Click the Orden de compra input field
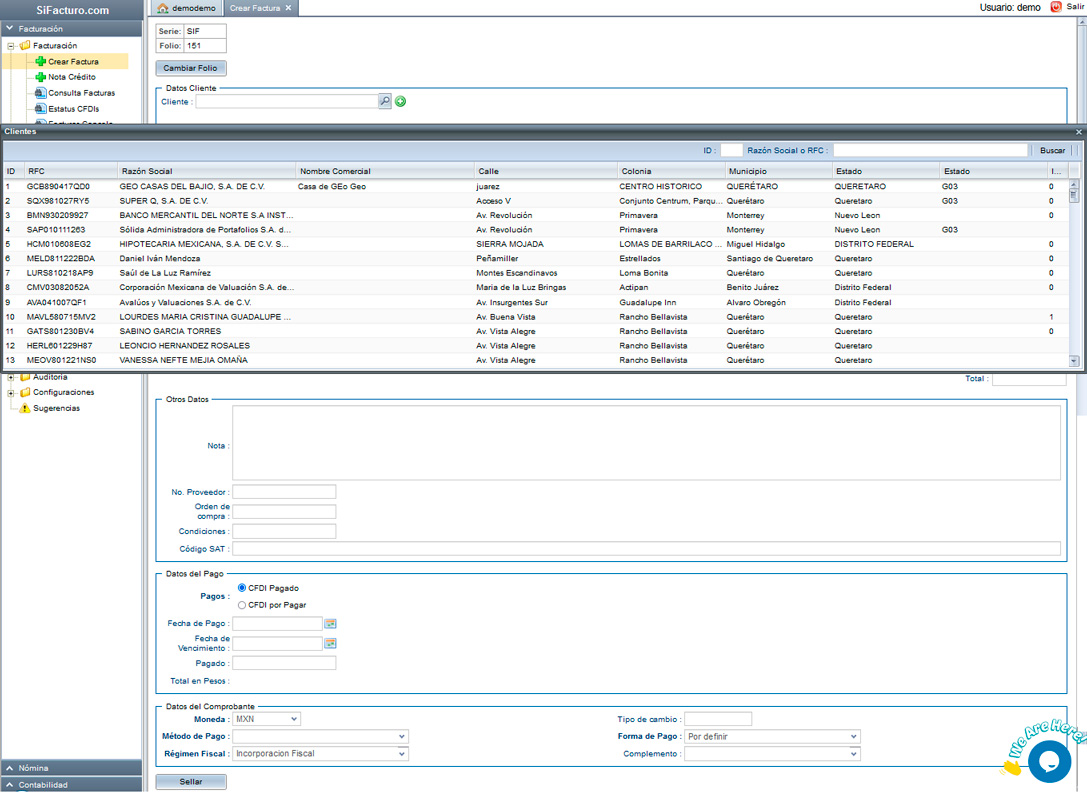This screenshot has width=1087, height=804. (284, 512)
